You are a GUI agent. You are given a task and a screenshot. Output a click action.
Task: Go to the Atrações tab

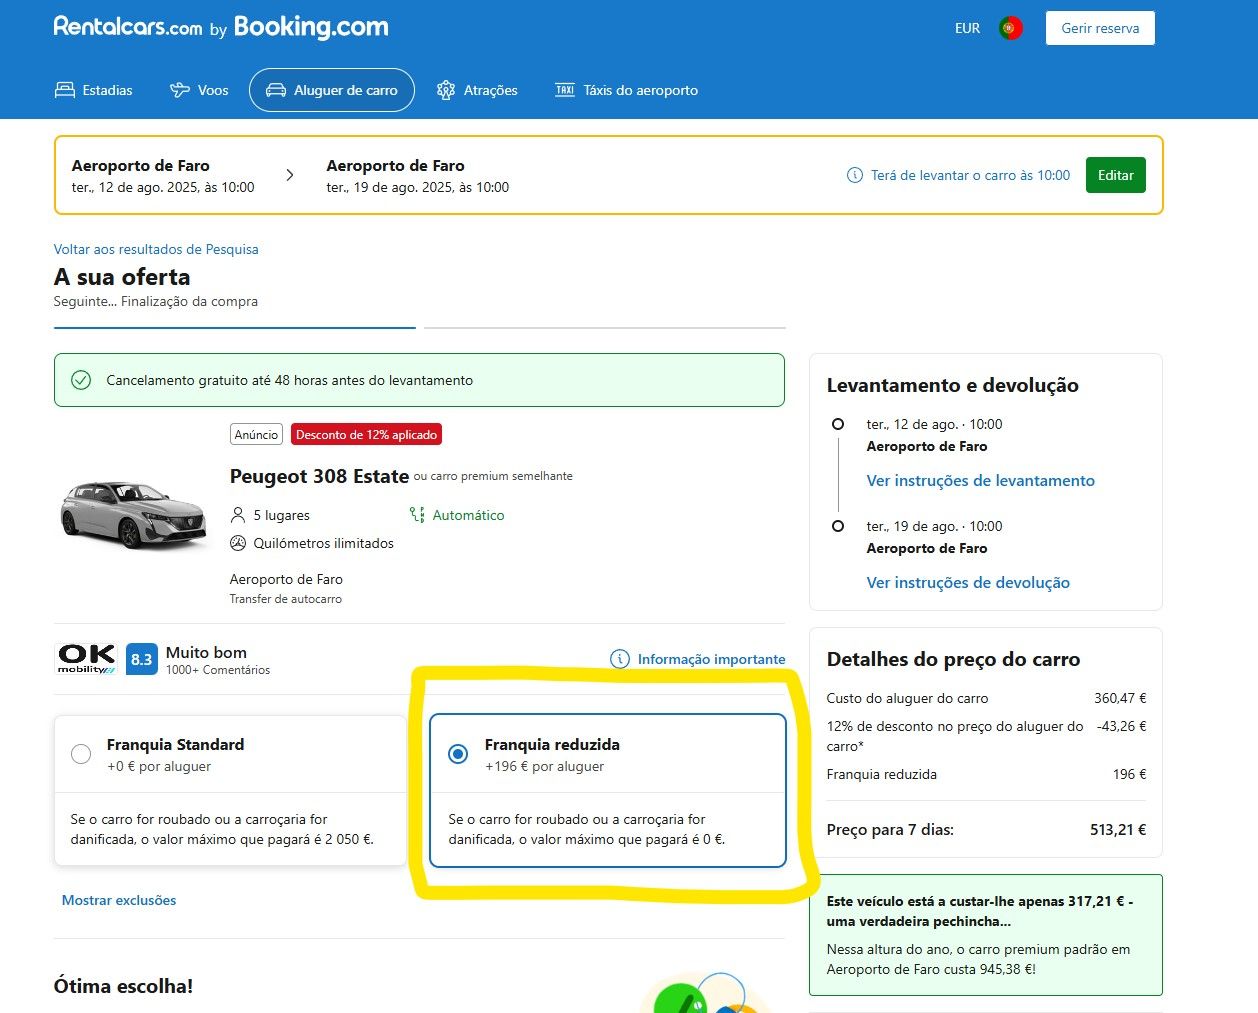click(x=478, y=90)
